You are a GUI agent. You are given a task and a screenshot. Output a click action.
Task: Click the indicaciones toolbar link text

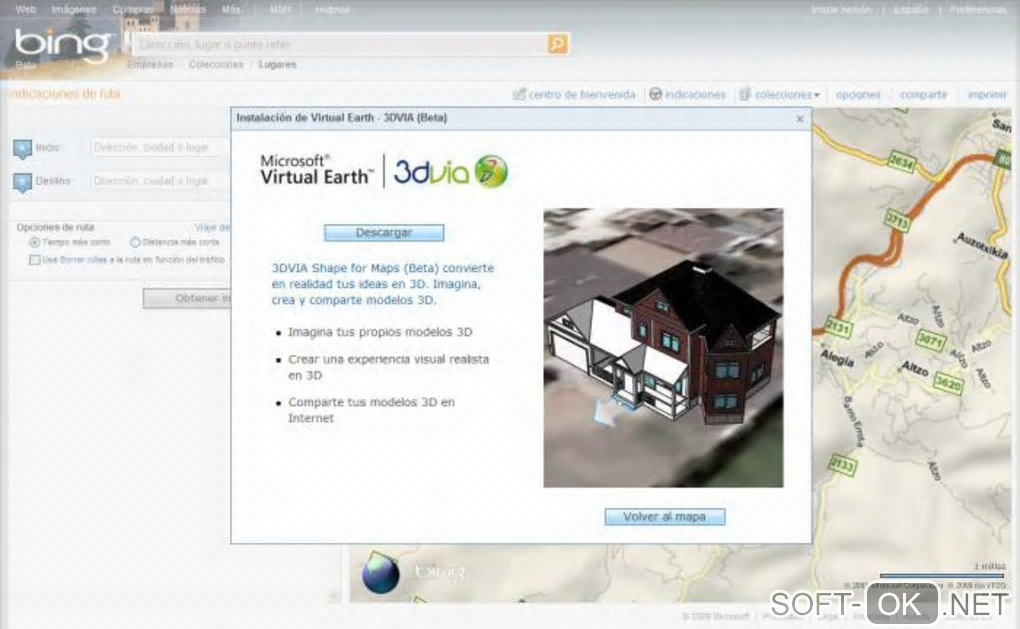[695, 95]
